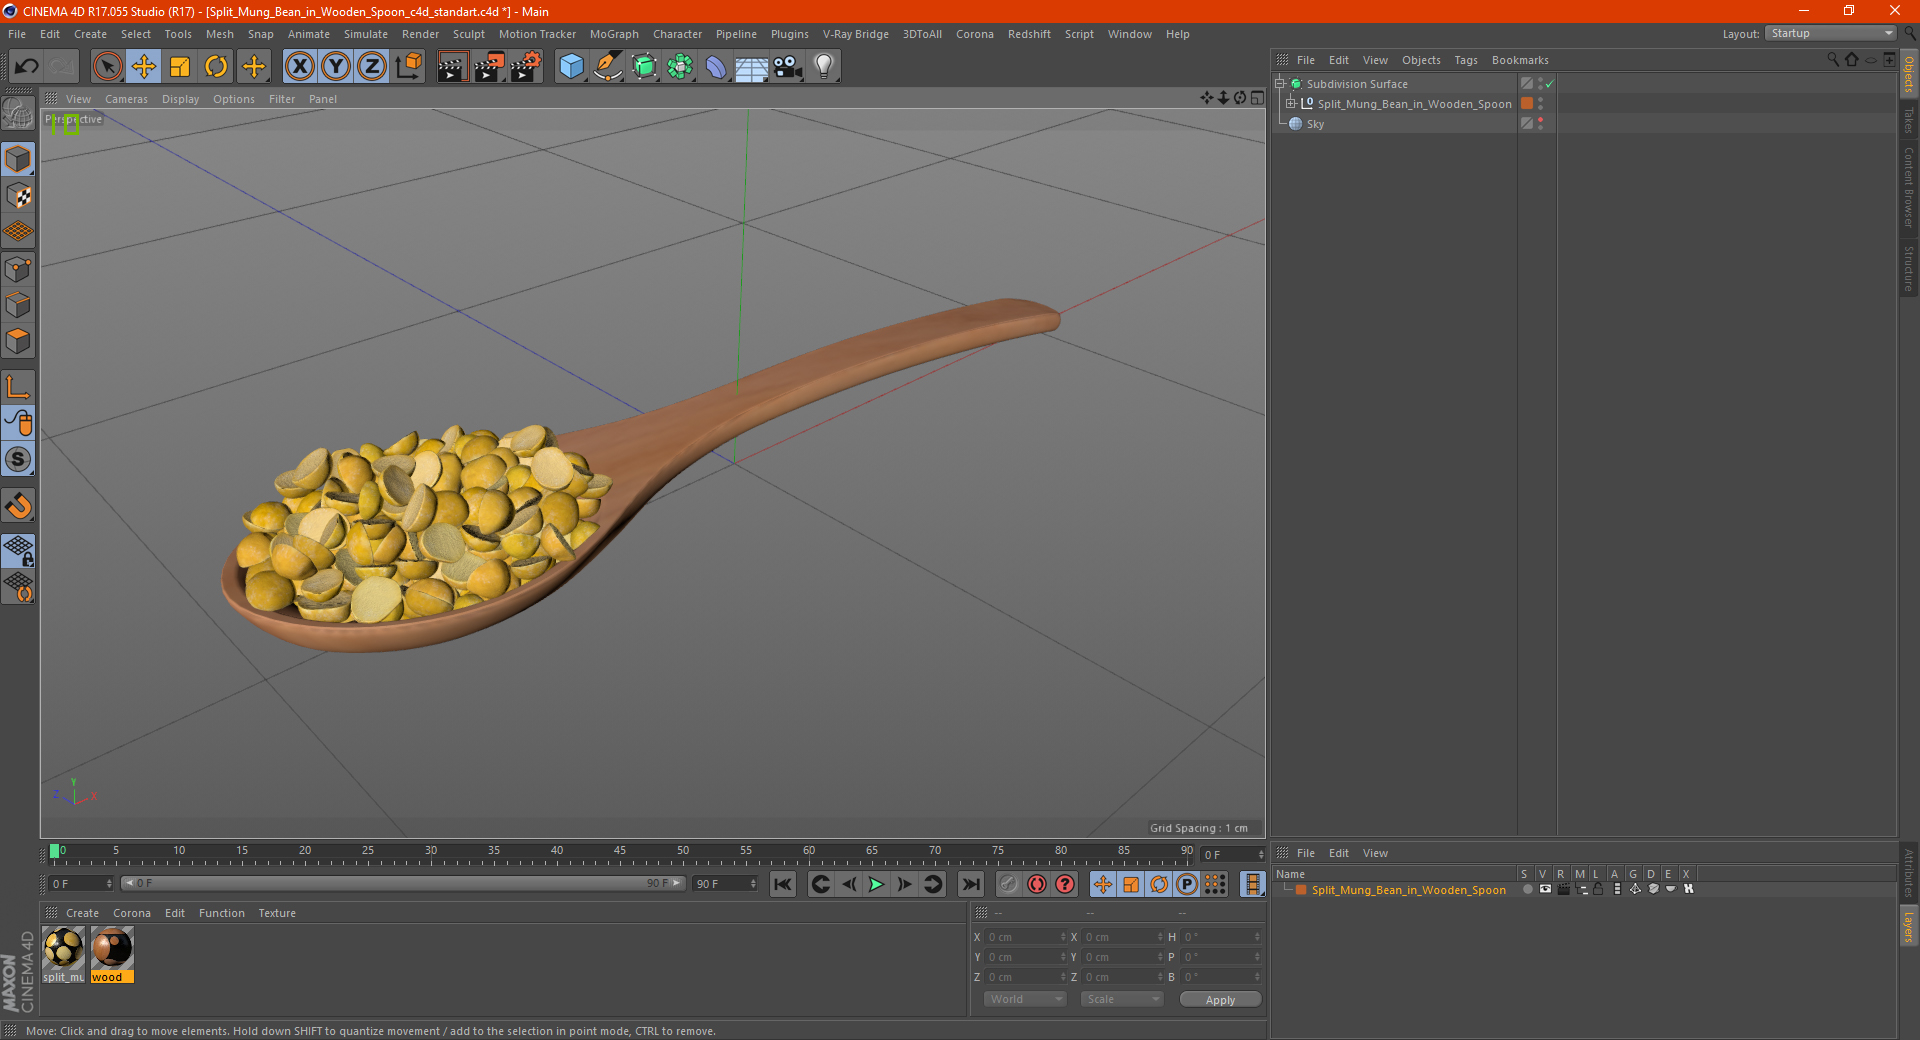Toggle layer lock icon
This screenshot has width=1920, height=1040.
[1598, 889]
